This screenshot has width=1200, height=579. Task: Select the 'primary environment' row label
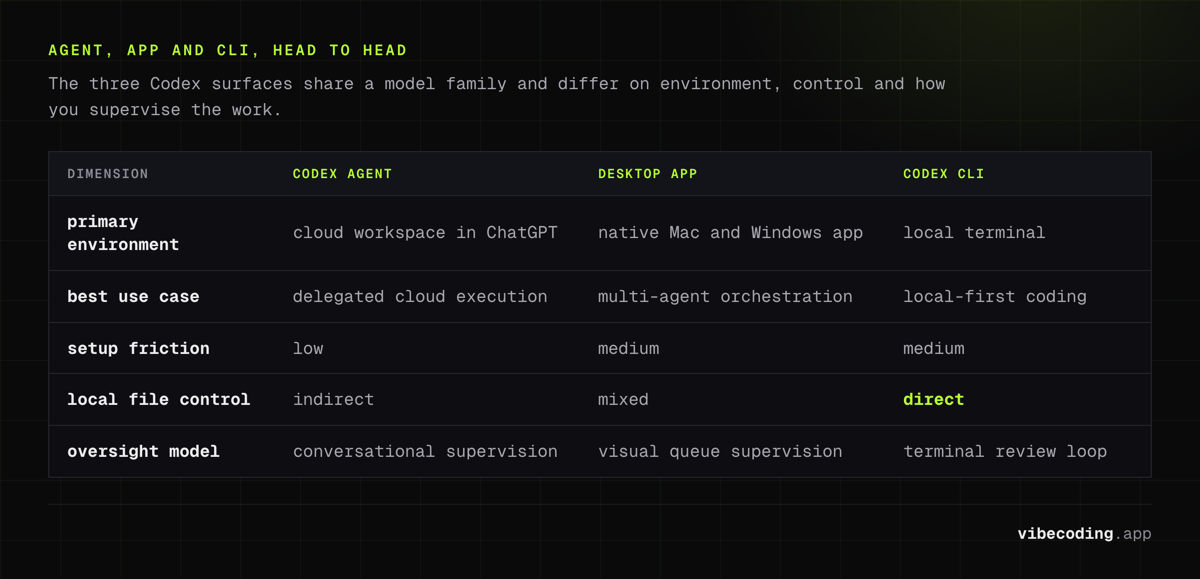(x=123, y=233)
